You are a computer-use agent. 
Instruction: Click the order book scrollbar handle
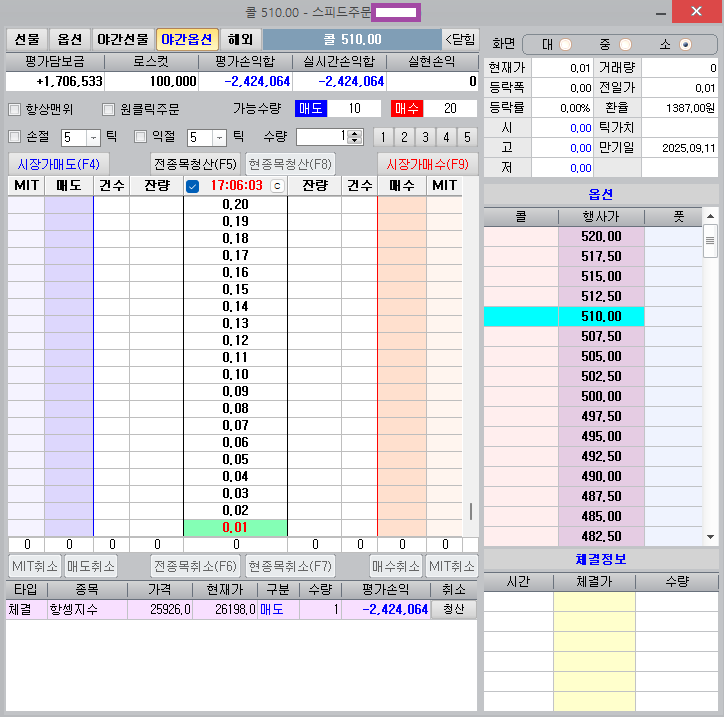471,511
